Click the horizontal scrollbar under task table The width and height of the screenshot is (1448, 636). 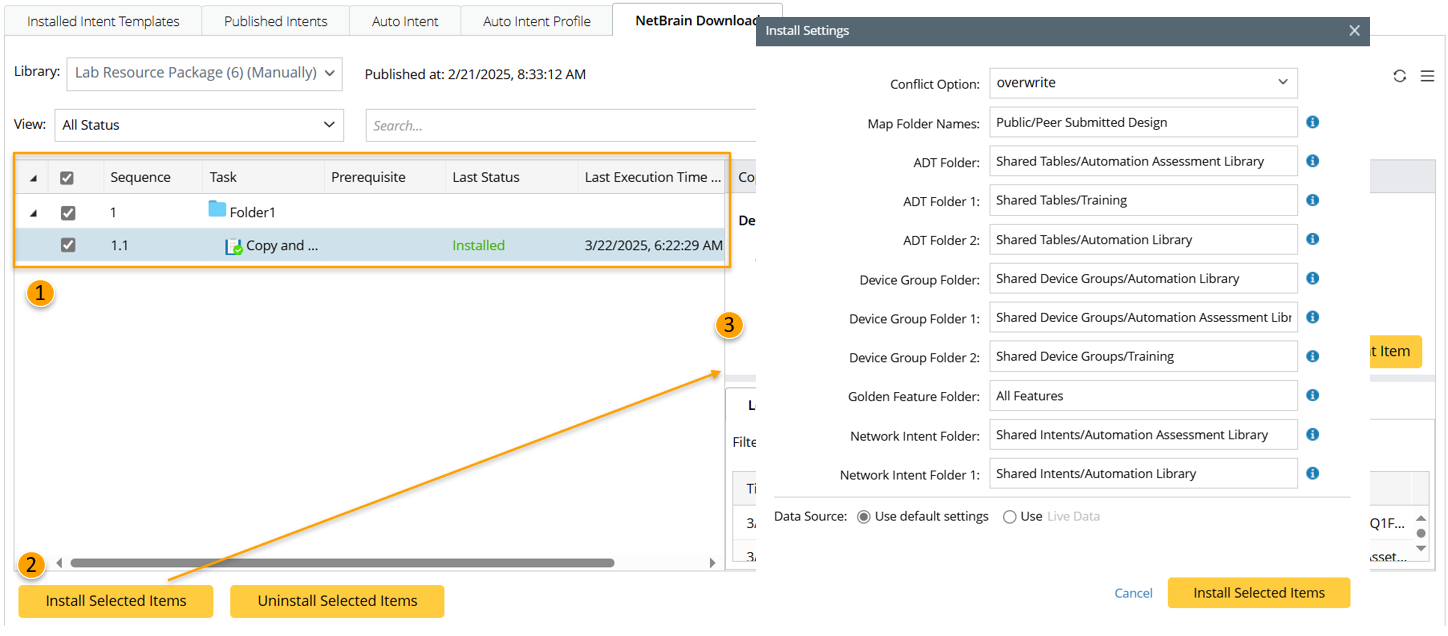coord(342,563)
